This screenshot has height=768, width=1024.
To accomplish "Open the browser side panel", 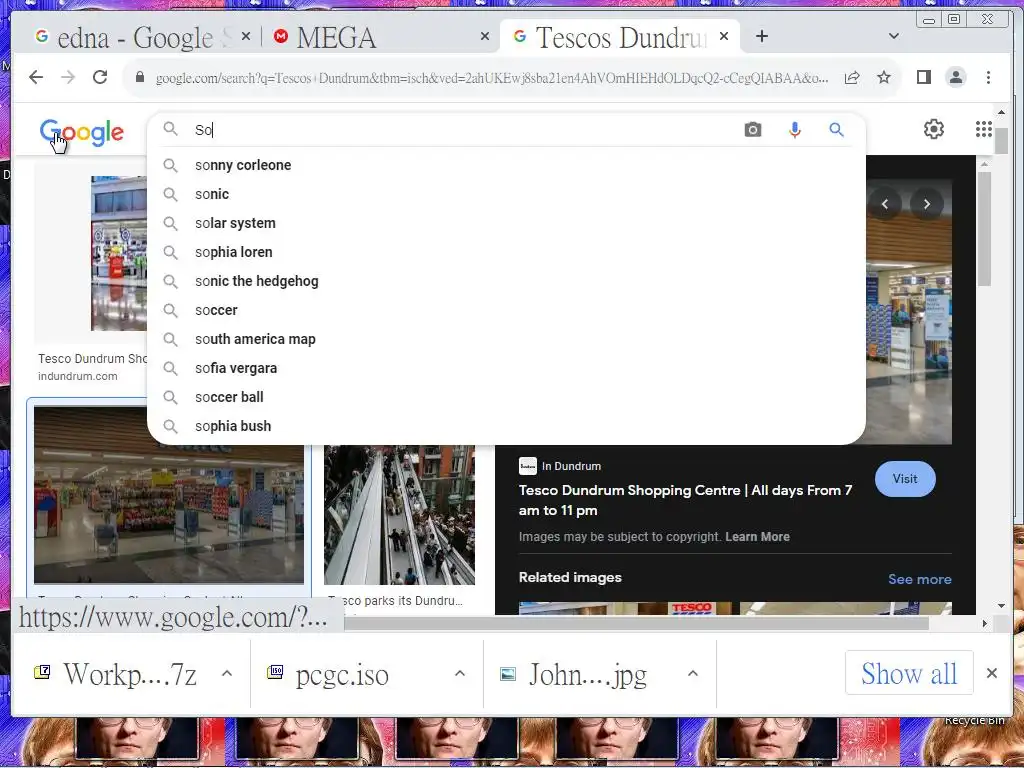I will tap(923, 78).
